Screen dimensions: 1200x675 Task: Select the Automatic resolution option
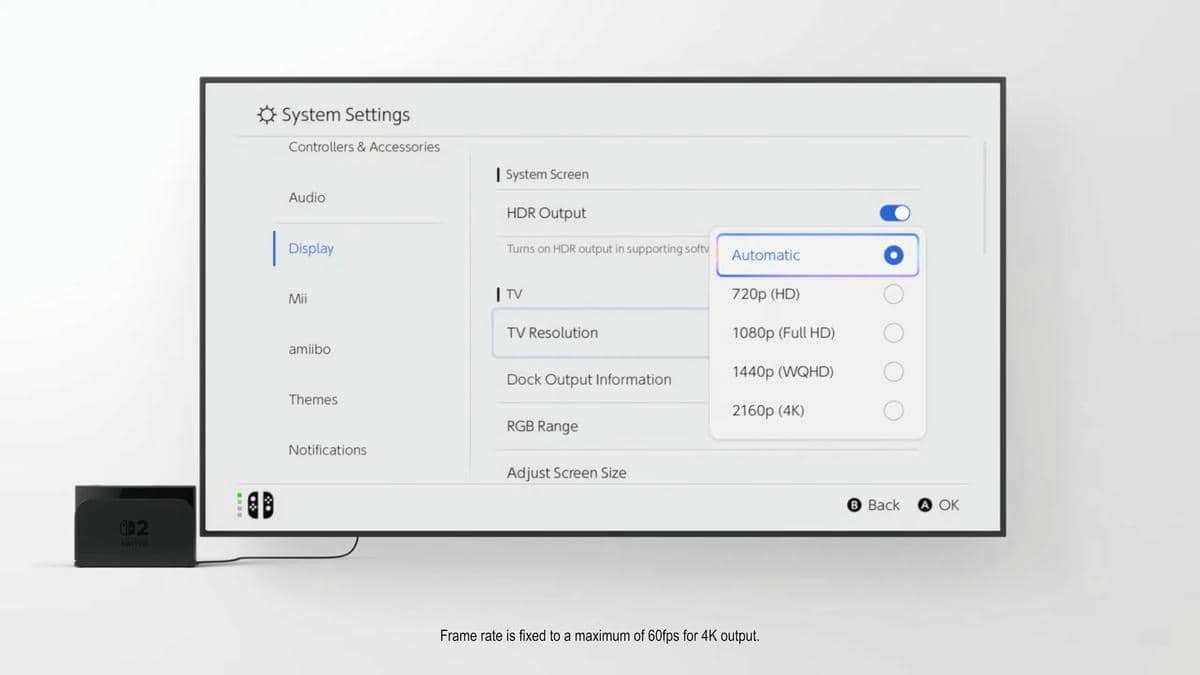pos(817,255)
